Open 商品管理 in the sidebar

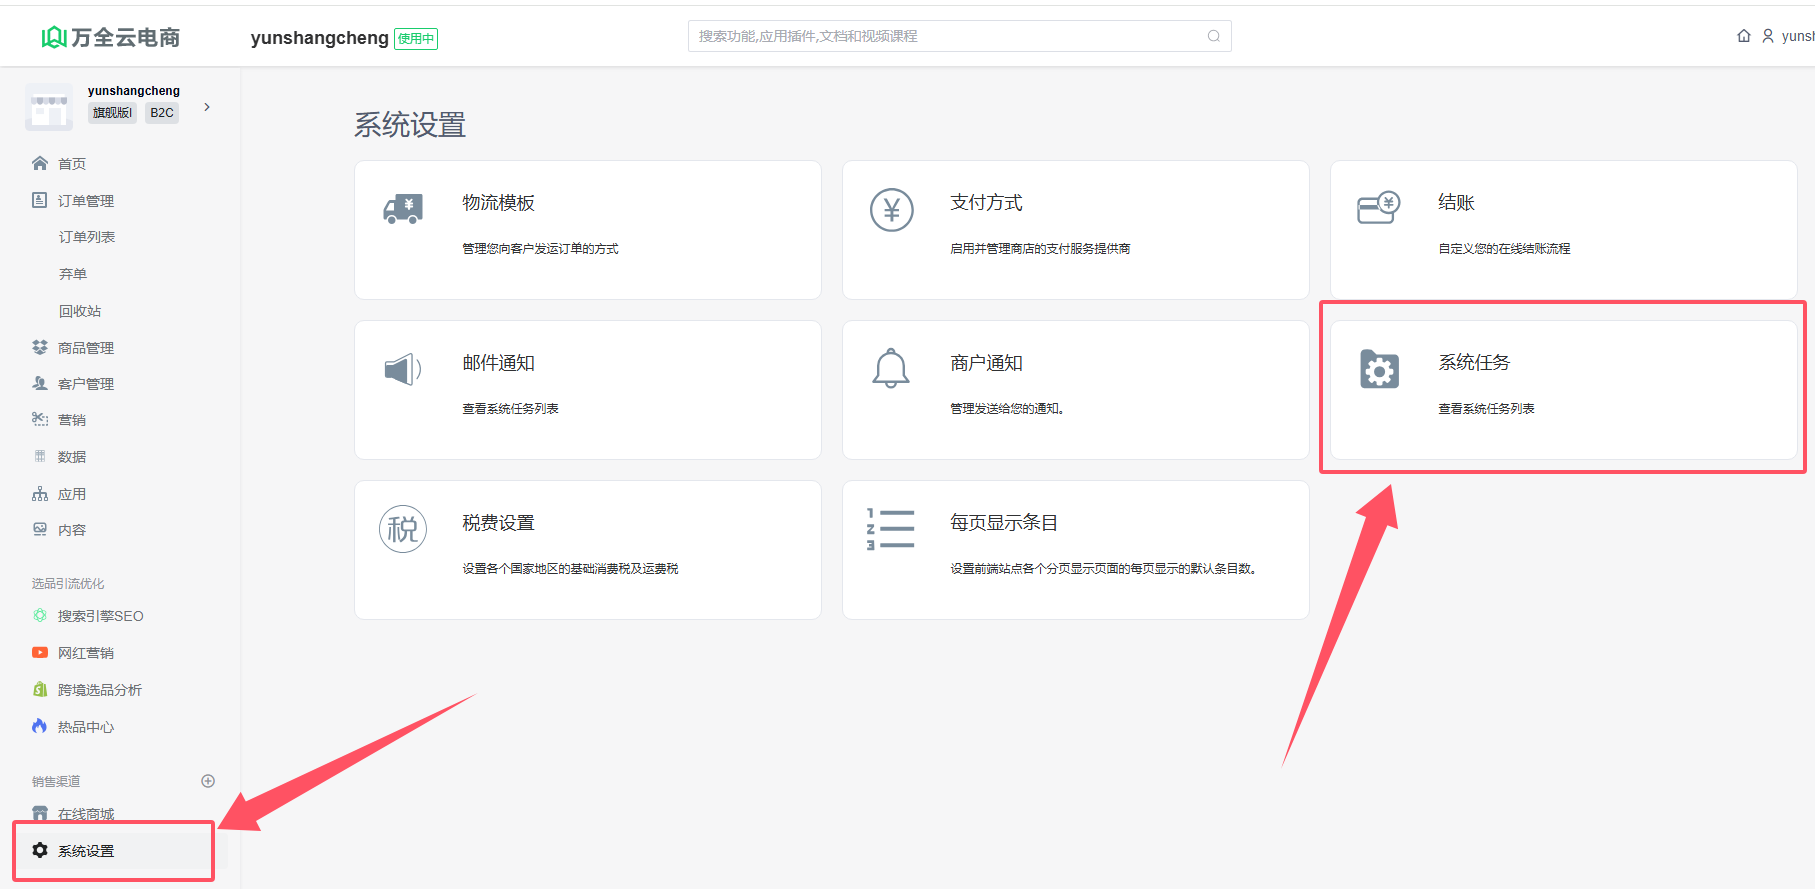point(86,348)
